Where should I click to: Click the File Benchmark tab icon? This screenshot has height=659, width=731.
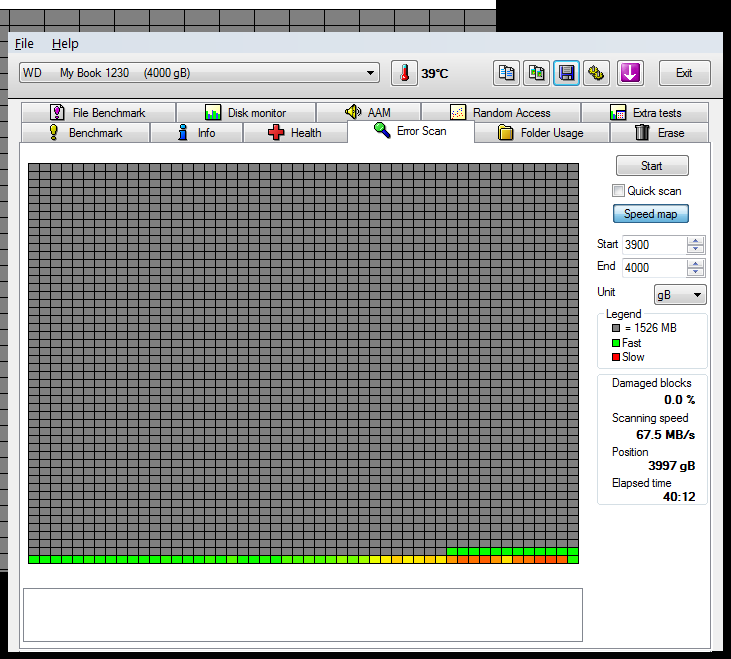[57, 112]
